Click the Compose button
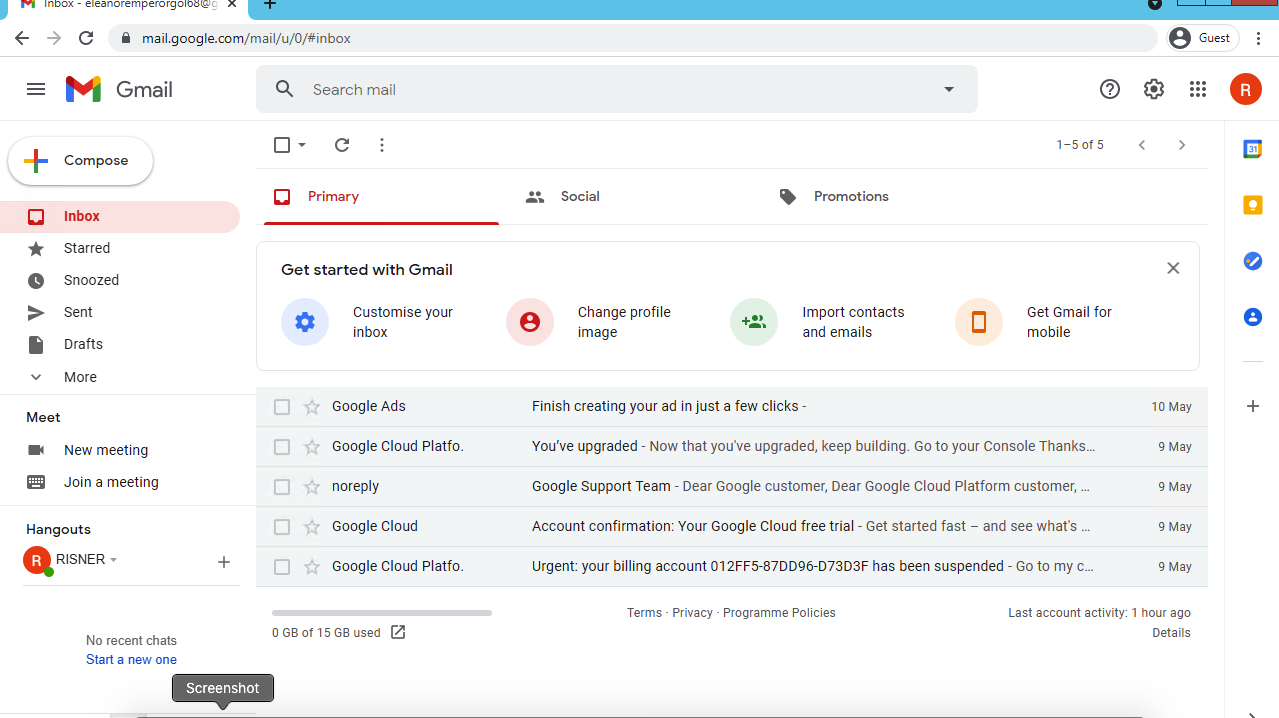The height and width of the screenshot is (718, 1279). tap(80, 161)
